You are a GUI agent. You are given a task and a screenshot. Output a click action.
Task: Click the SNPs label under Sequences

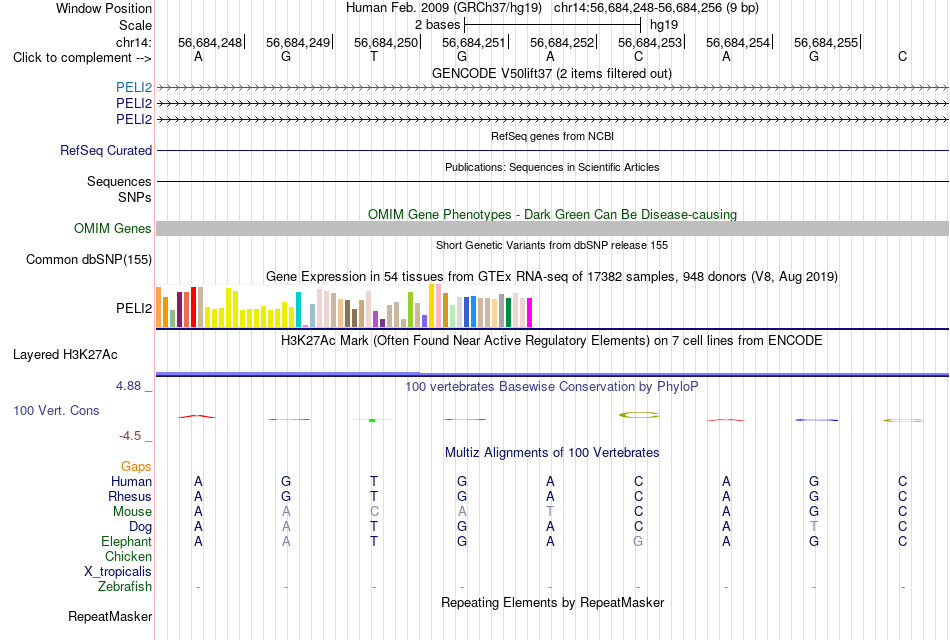pos(135,197)
